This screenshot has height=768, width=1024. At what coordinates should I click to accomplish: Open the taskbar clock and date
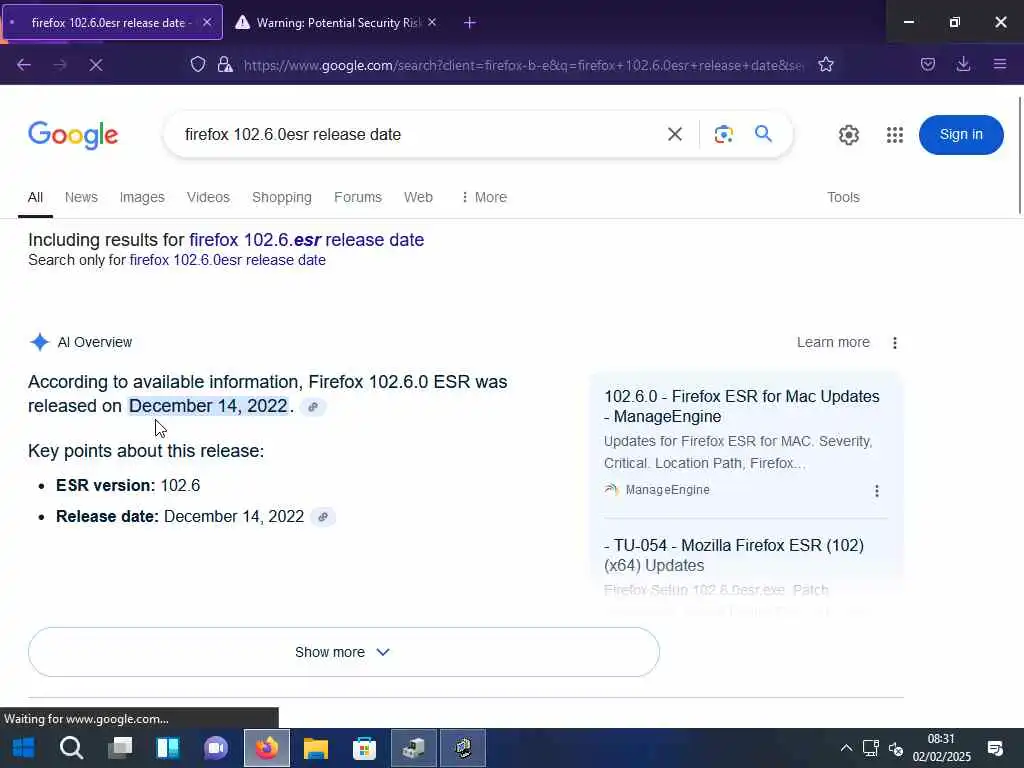coord(941,748)
